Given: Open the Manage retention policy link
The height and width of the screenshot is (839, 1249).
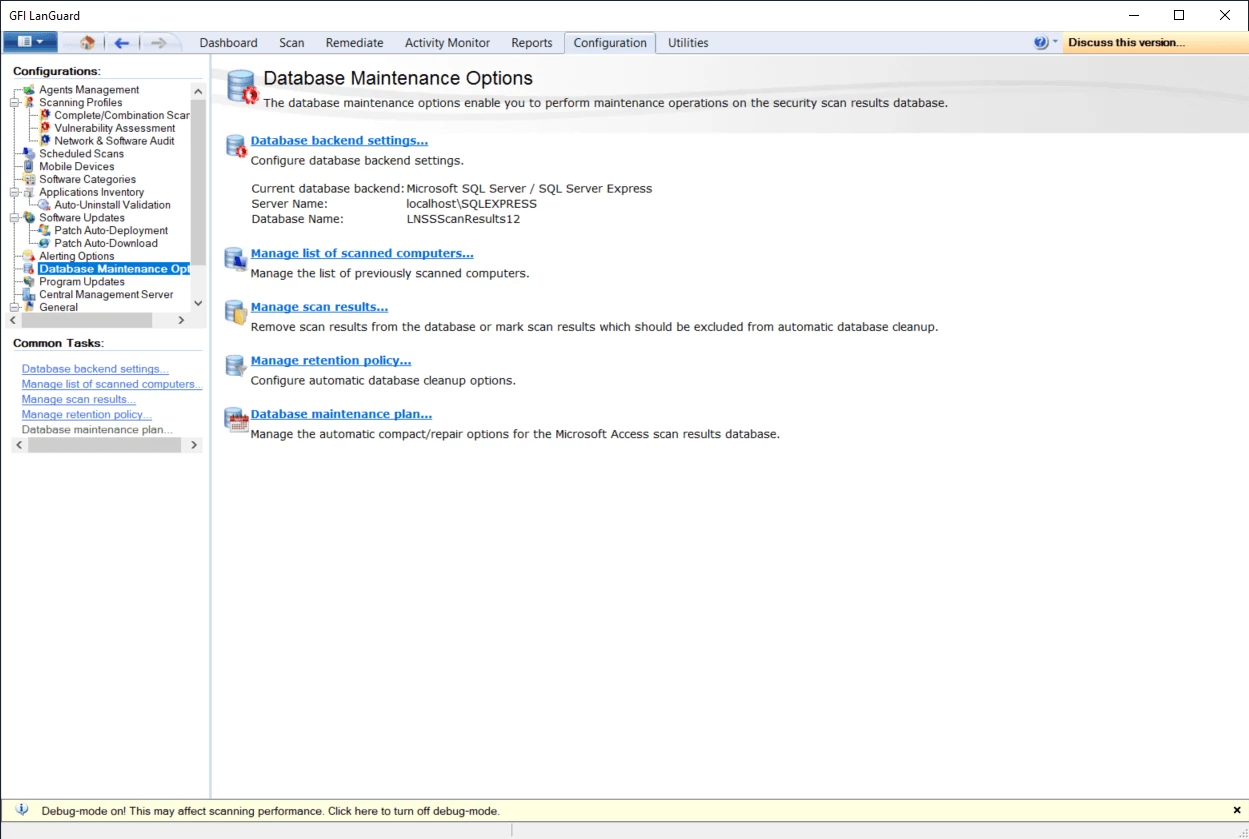Looking at the screenshot, I should click(330, 361).
